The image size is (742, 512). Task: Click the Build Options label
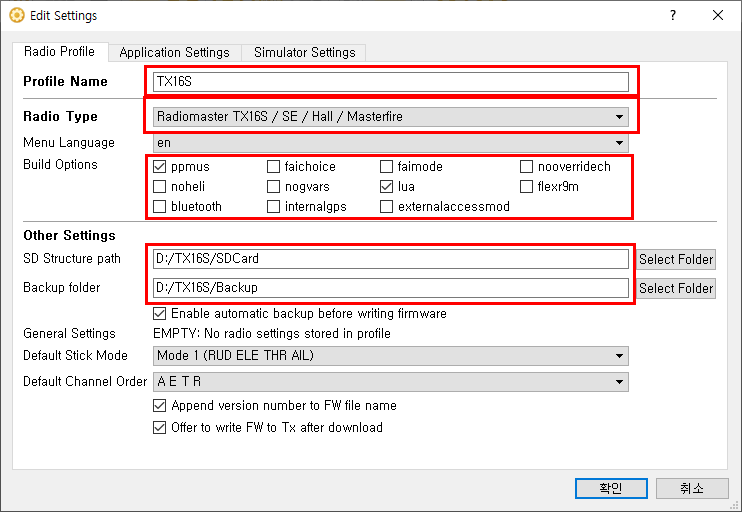[60, 165]
